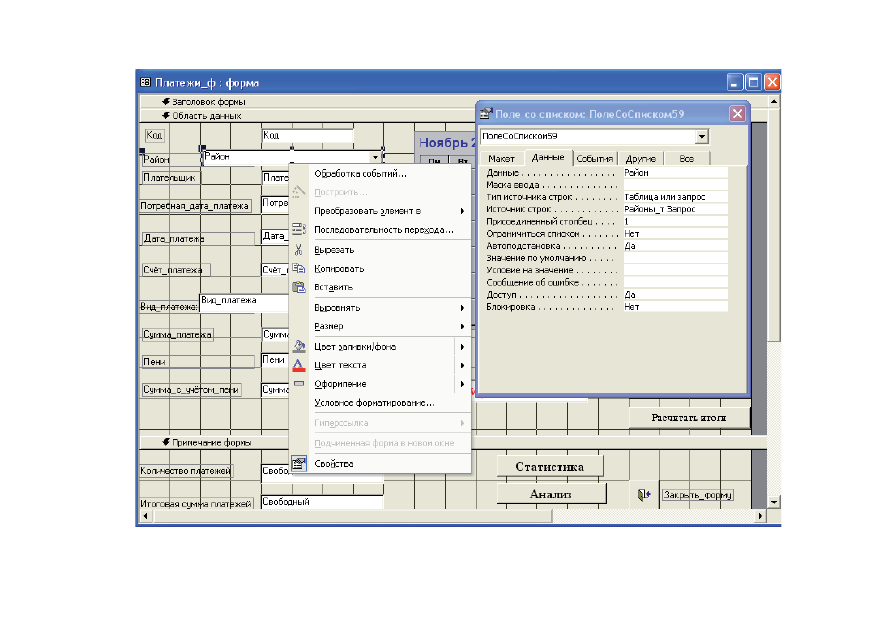Click Тип источника строк value field
This screenshot has width=893, height=629.
click(675, 197)
